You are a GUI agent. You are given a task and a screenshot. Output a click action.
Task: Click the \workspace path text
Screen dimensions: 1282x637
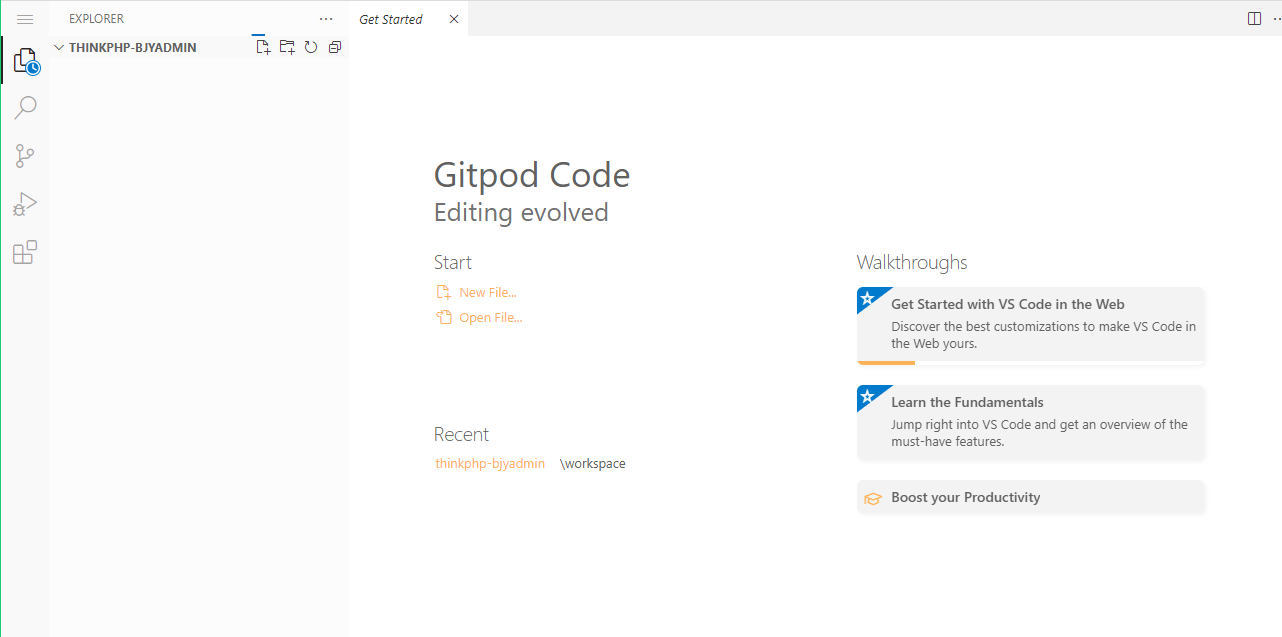point(593,464)
